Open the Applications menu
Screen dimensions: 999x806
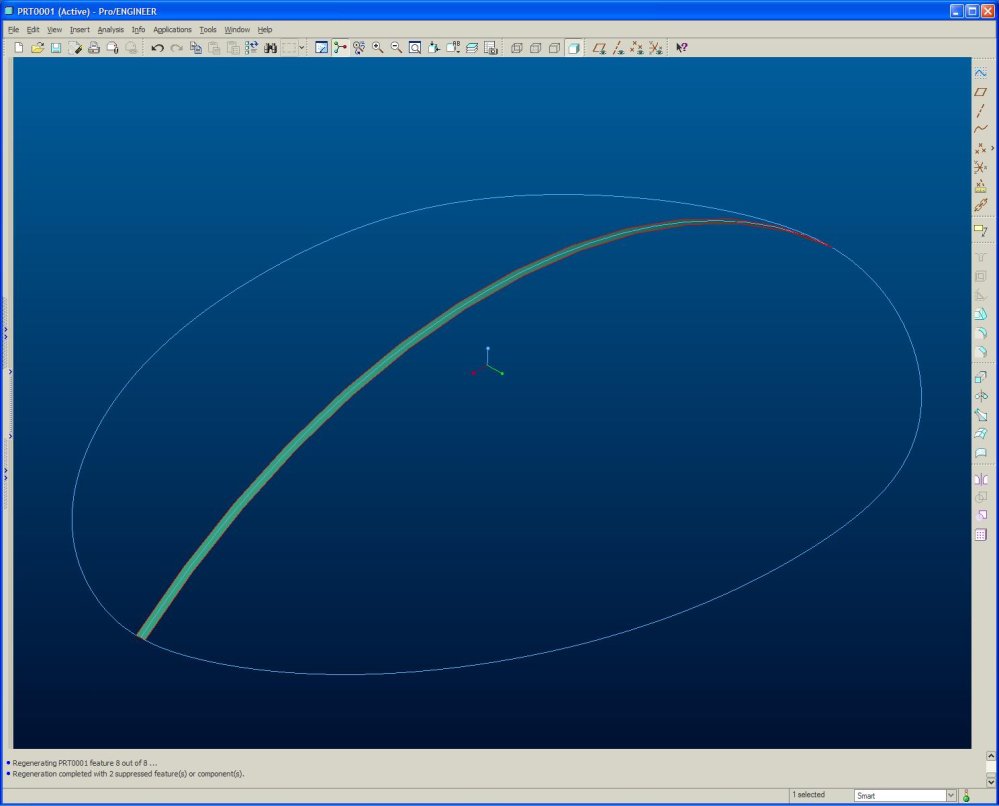(172, 30)
